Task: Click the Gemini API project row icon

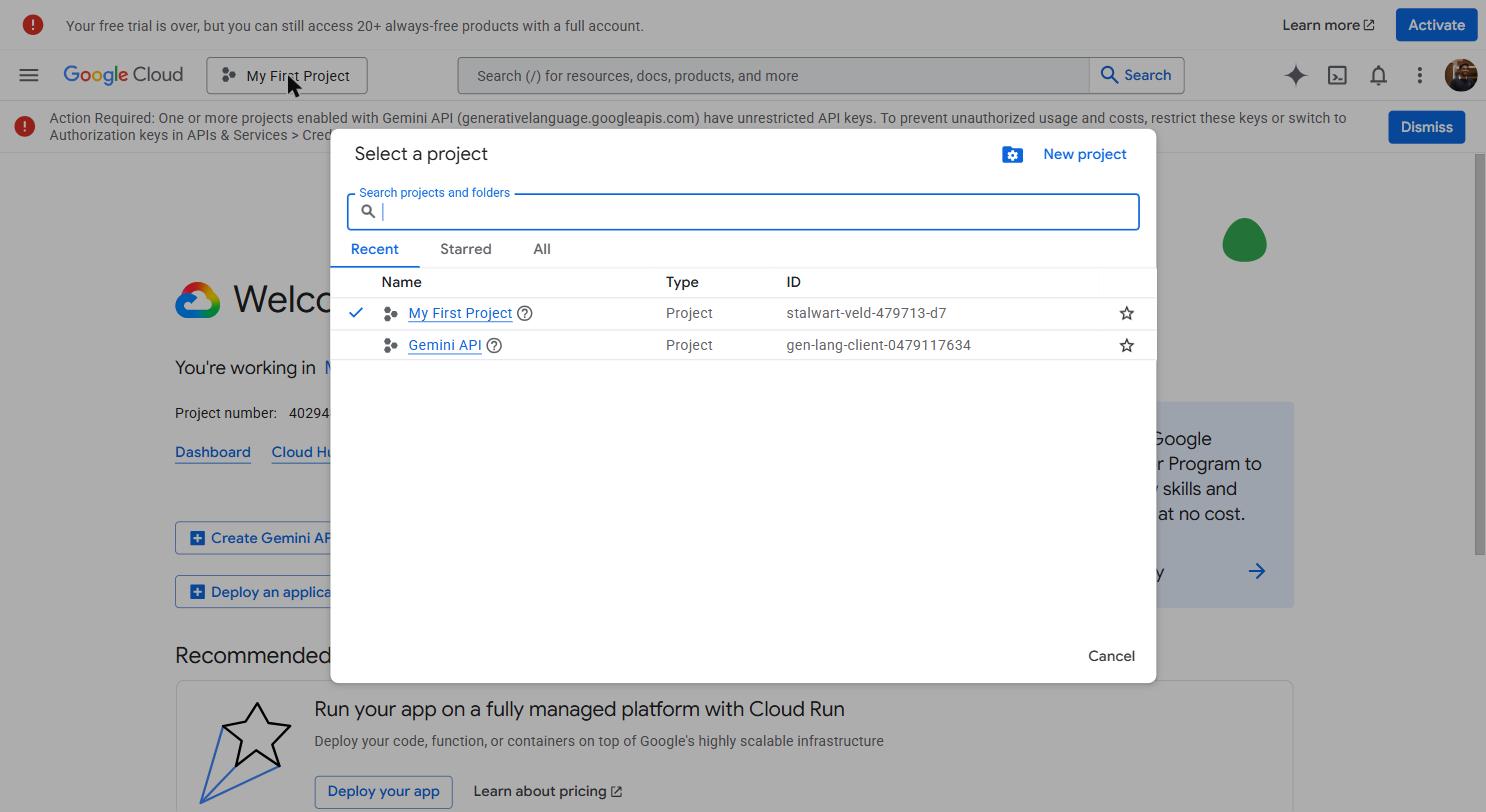Action: pos(391,345)
